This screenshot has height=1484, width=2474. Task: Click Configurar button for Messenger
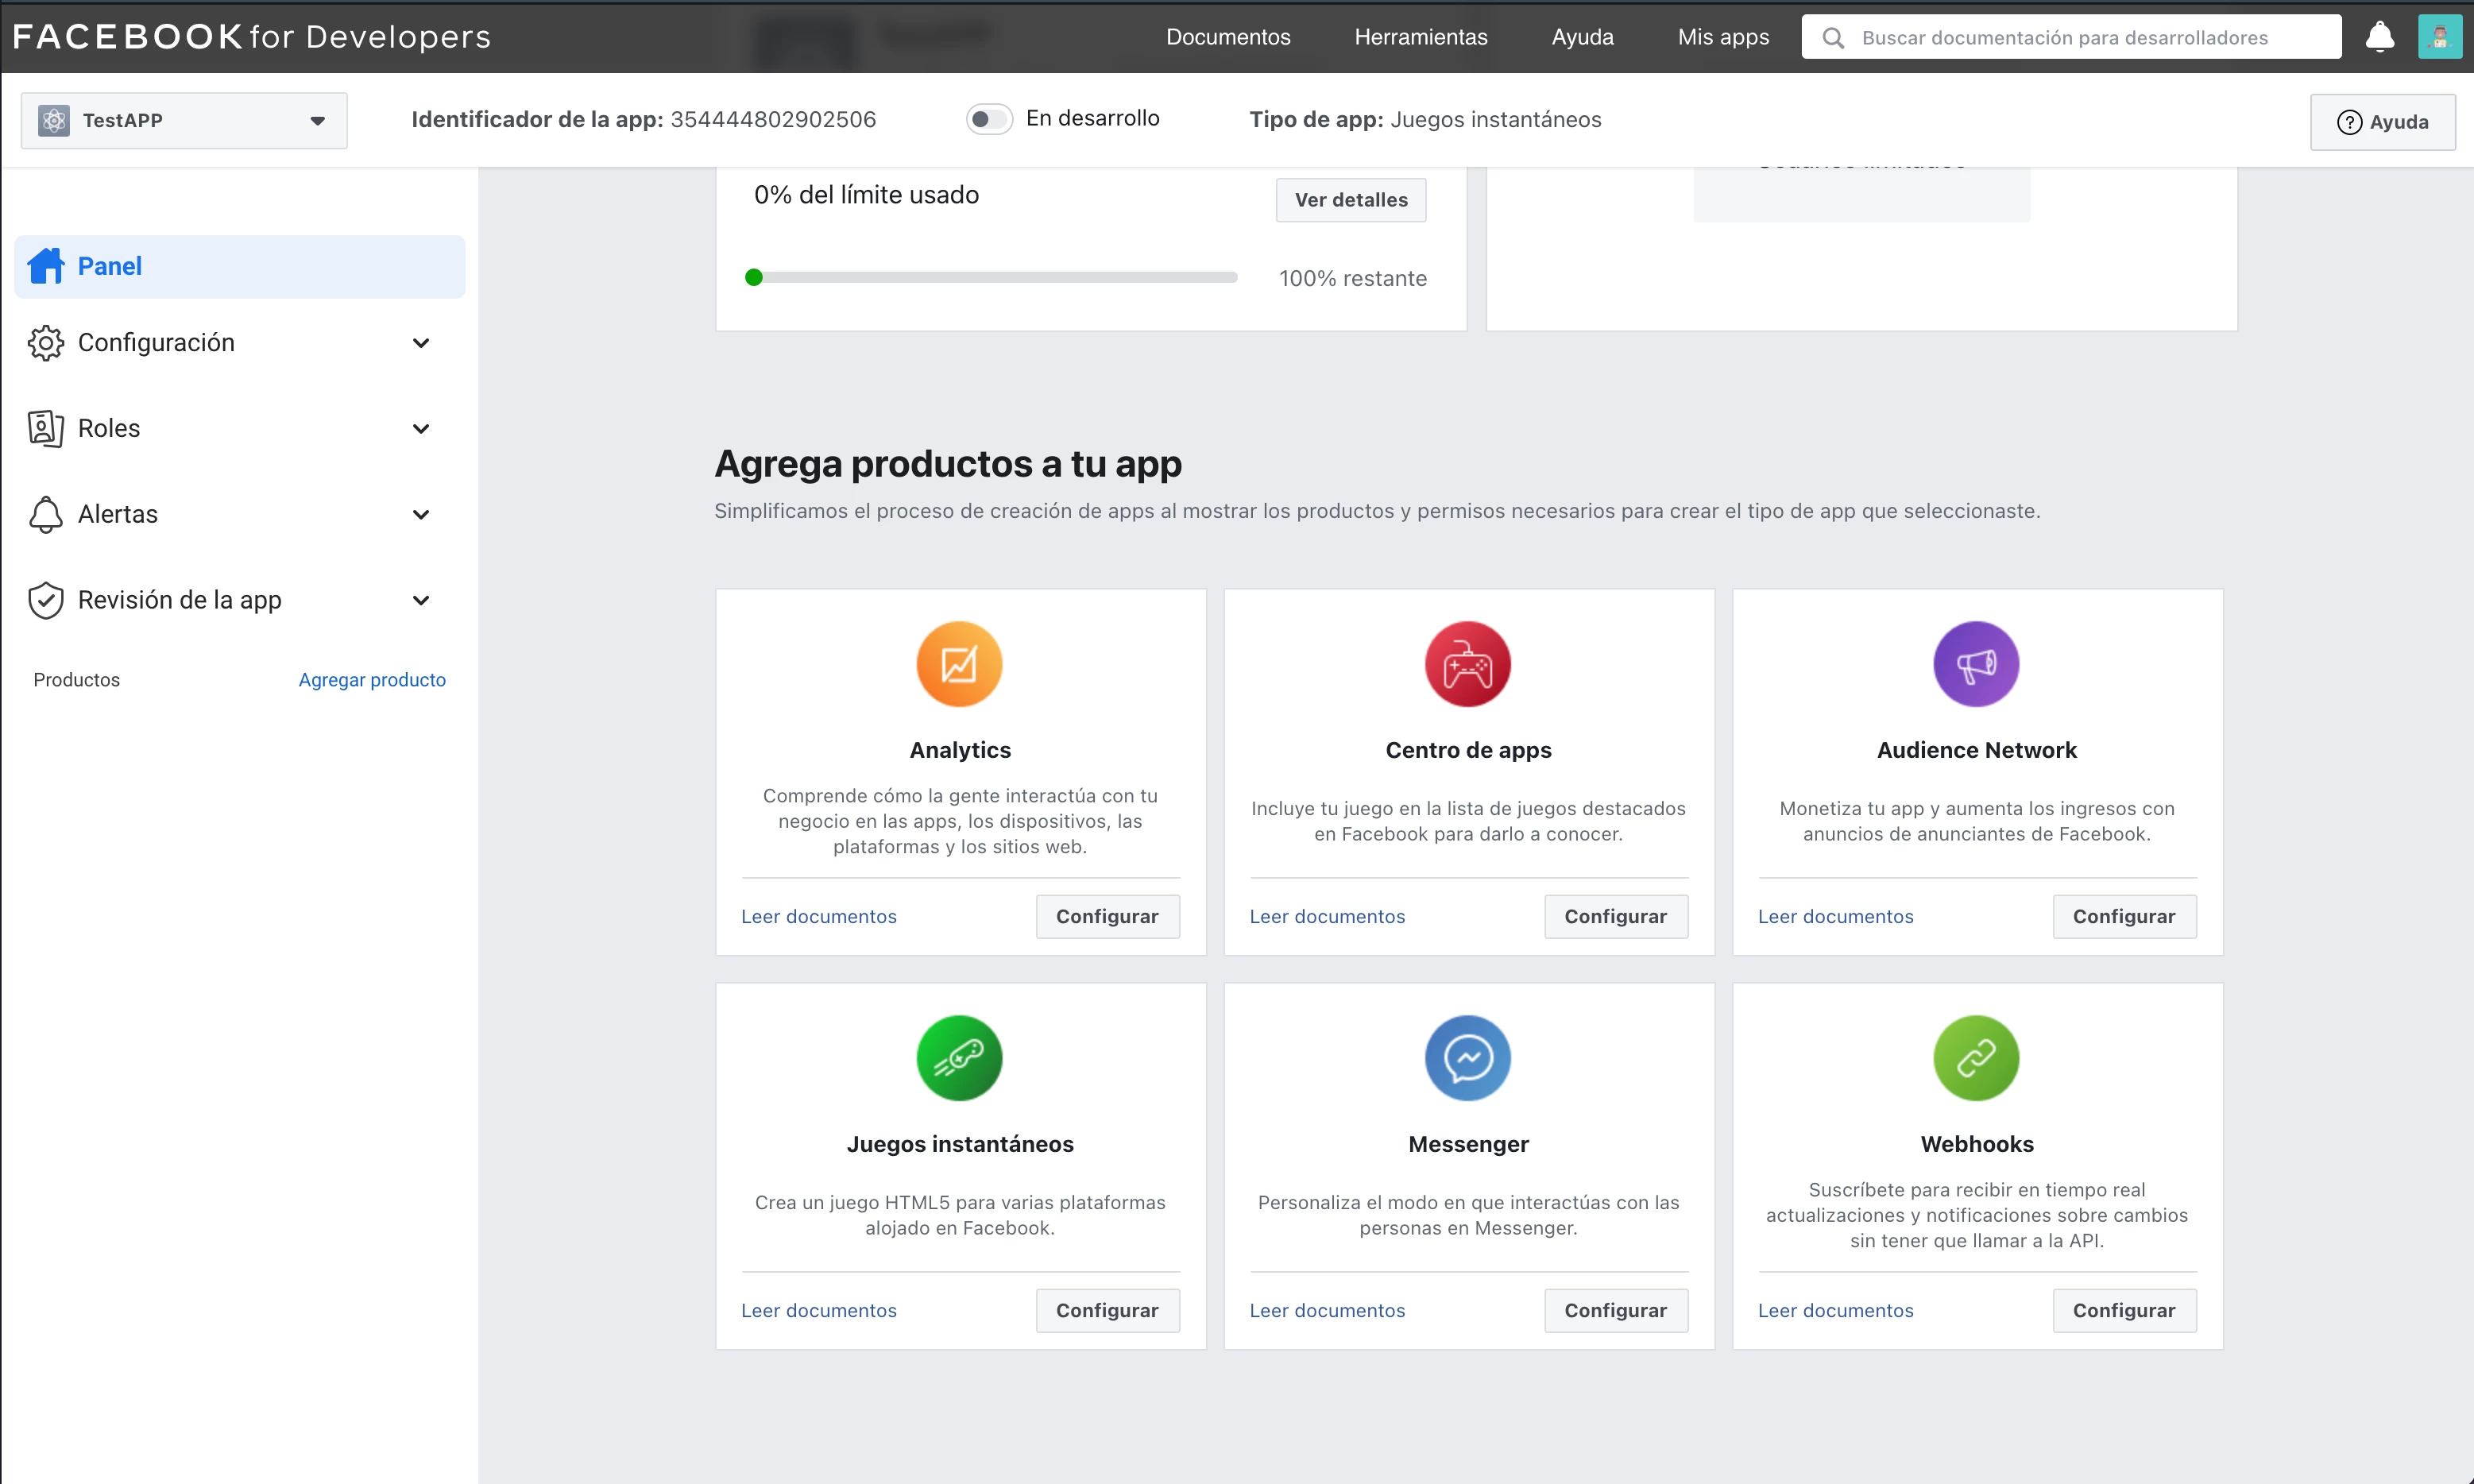(1615, 1310)
